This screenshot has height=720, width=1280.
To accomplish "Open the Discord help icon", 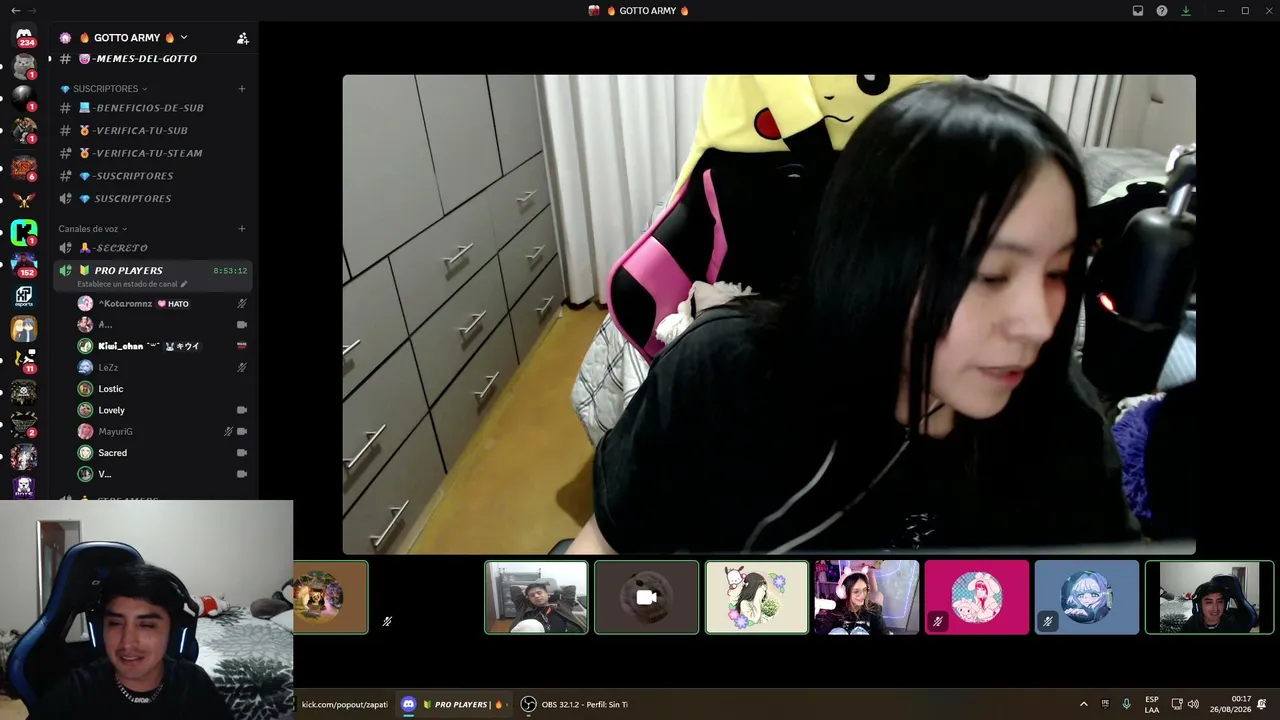I will point(1162,11).
